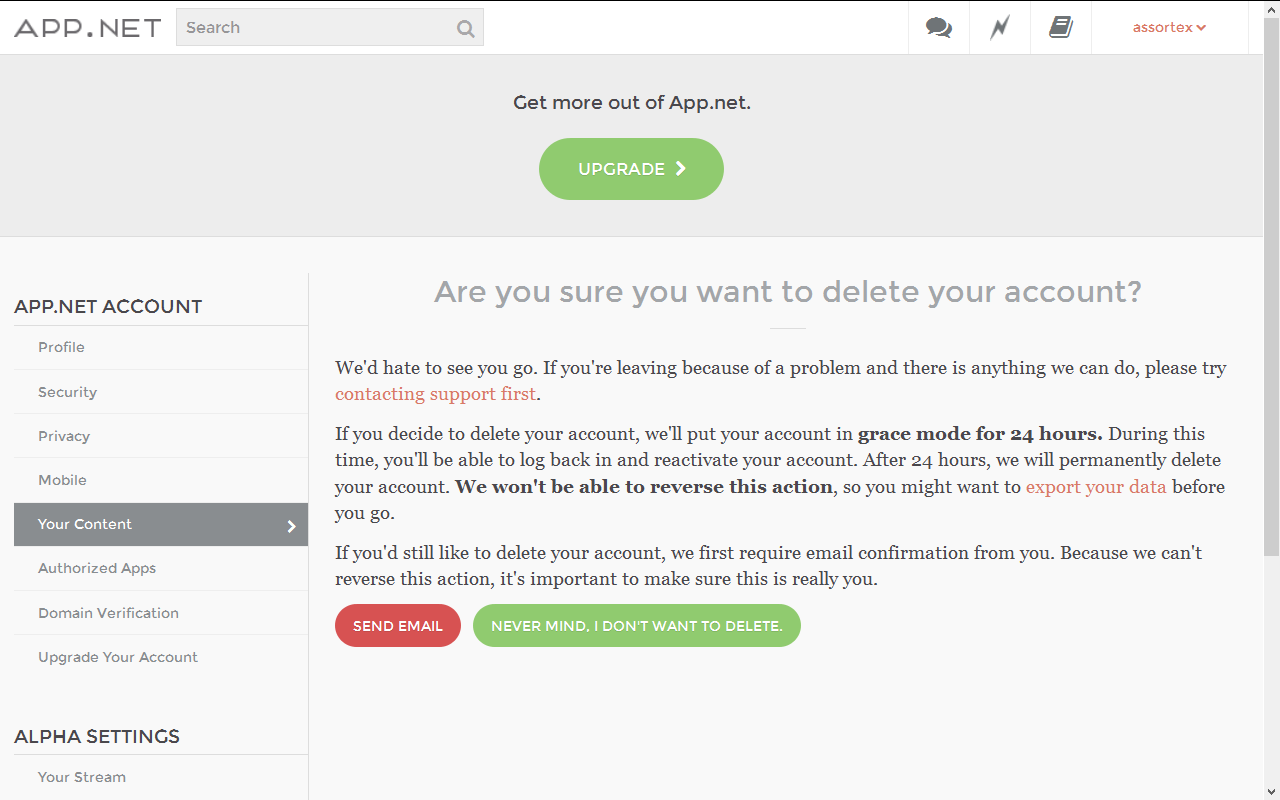Image resolution: width=1280 pixels, height=800 pixels.
Task: Click the chevron on Your Content item
Action: [x=291, y=526]
